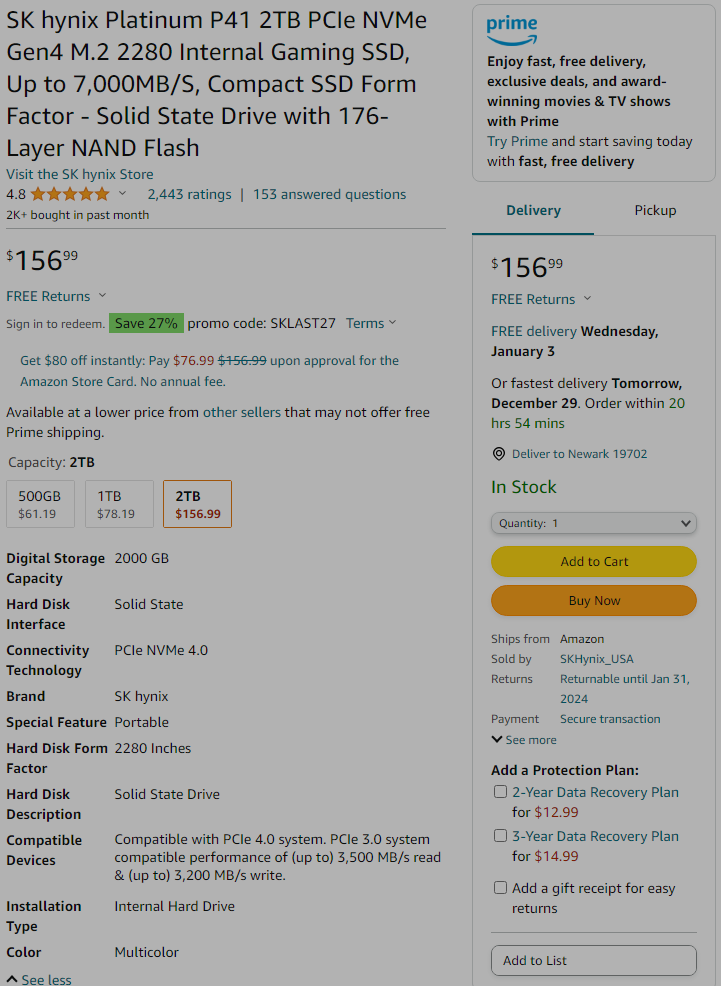This screenshot has height=986, width=721.
Task: Collapse product details with See less
Action: (x=39, y=979)
